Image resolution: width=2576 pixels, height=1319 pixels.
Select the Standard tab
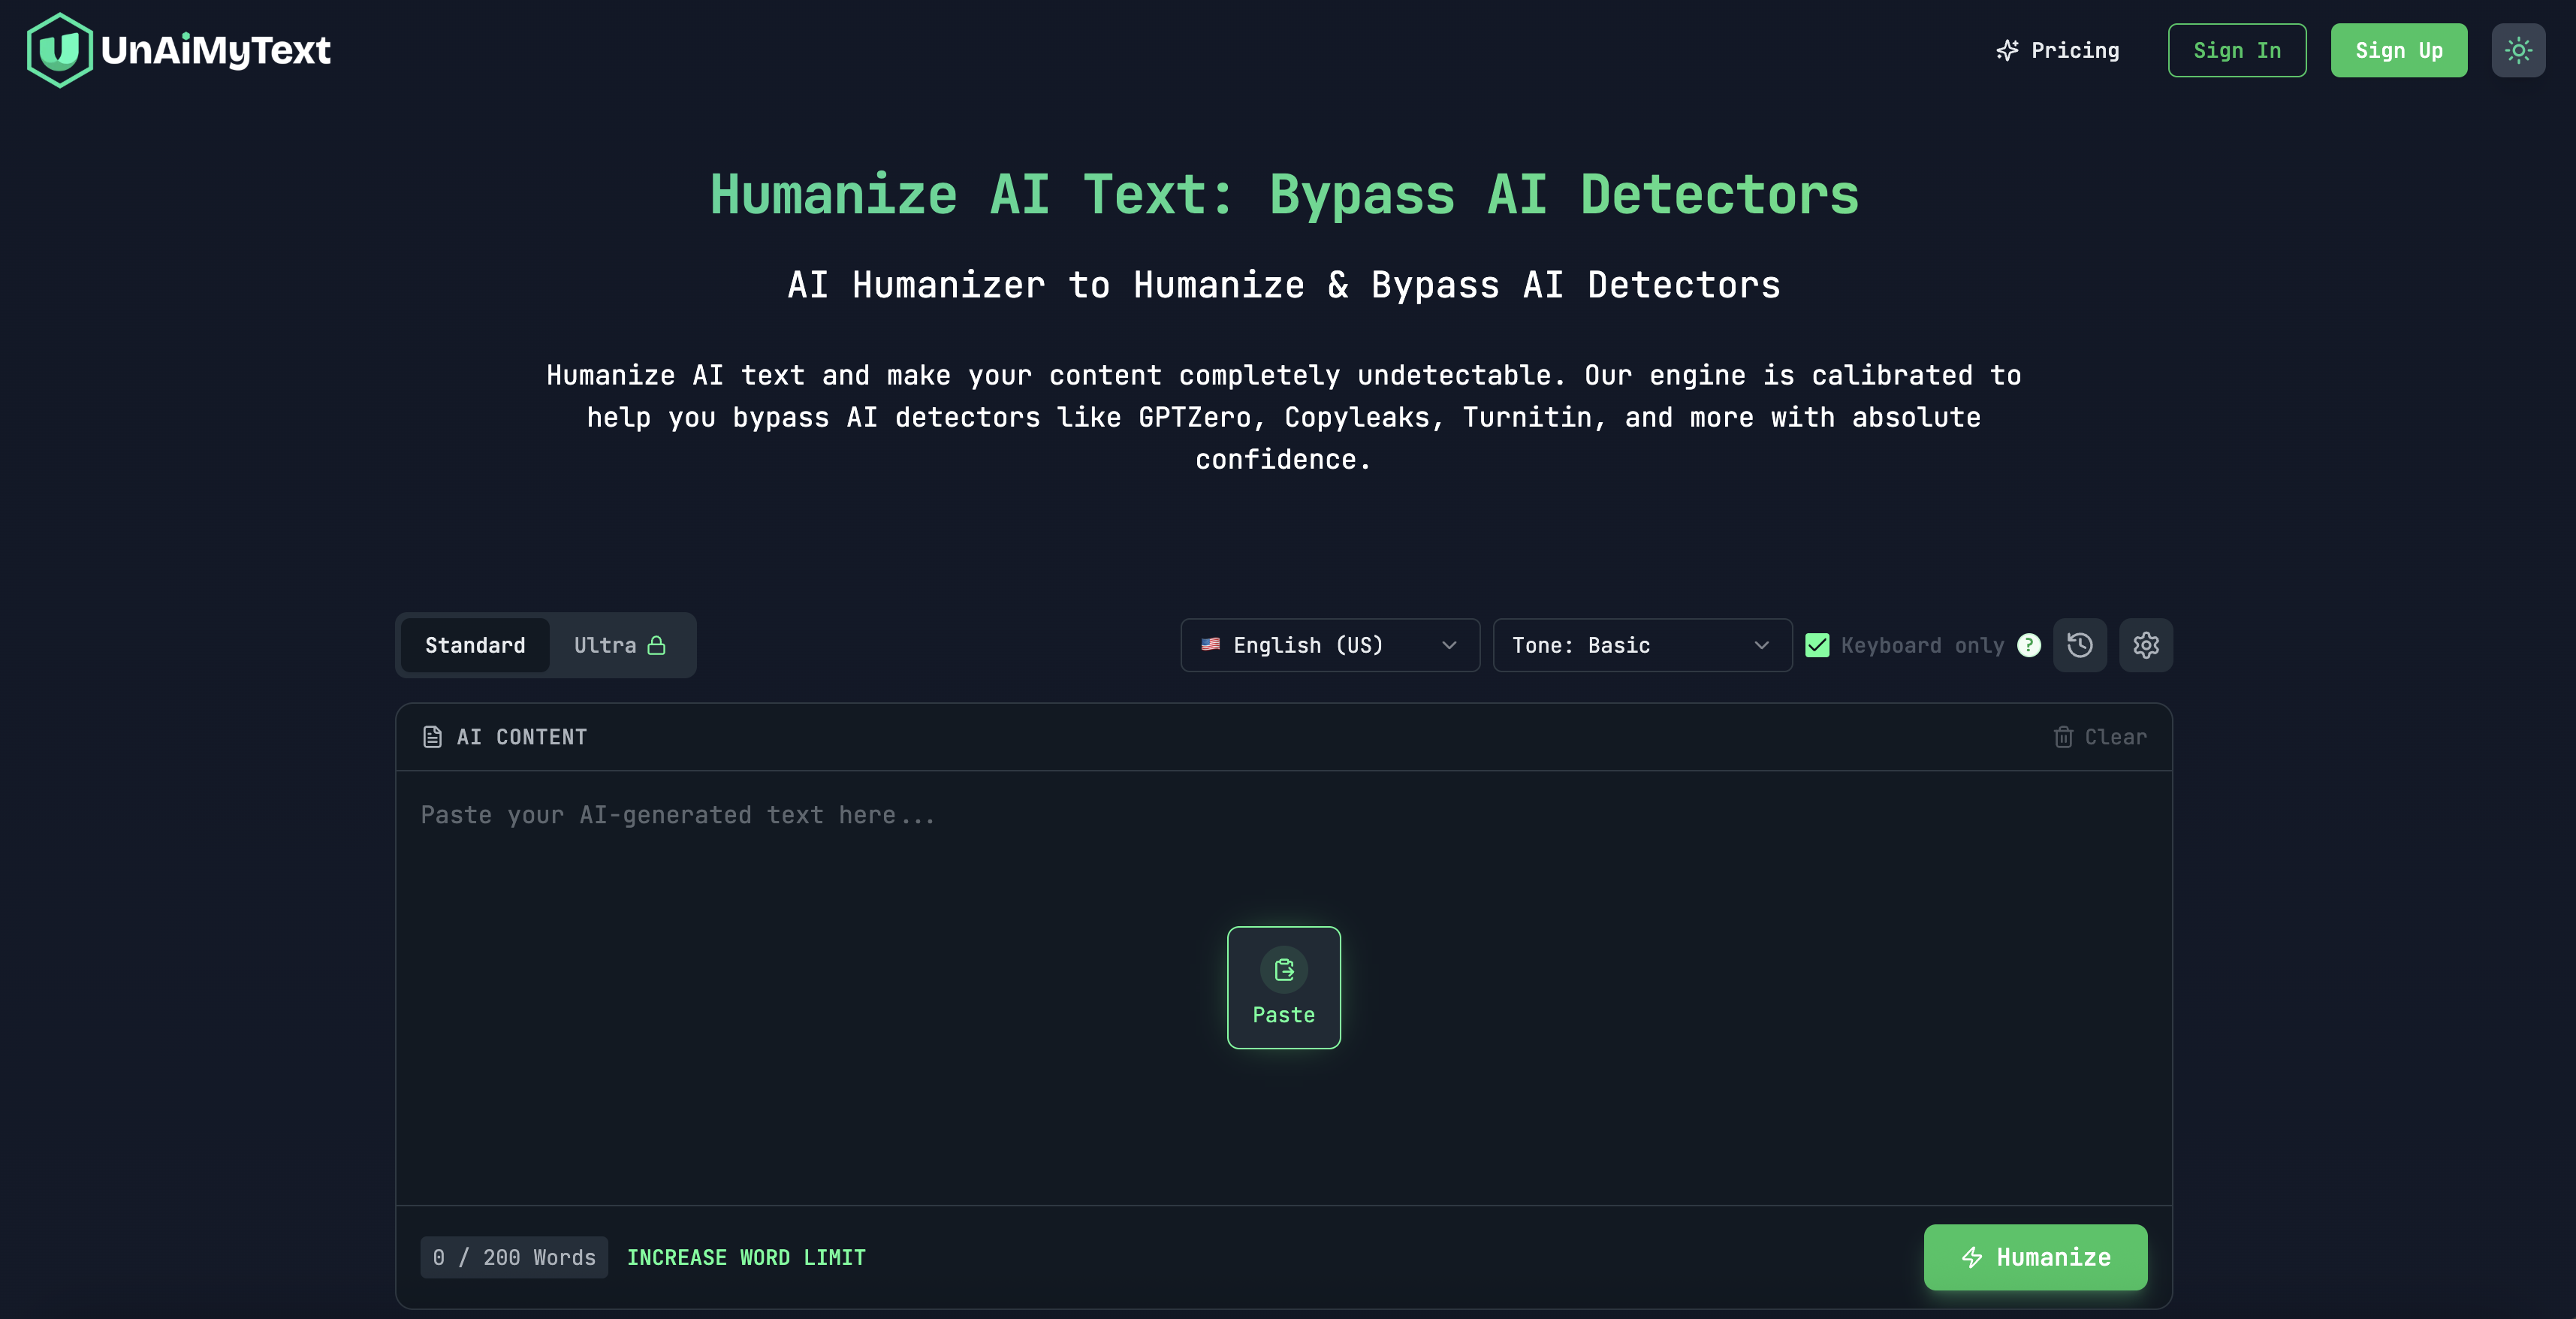[475, 645]
